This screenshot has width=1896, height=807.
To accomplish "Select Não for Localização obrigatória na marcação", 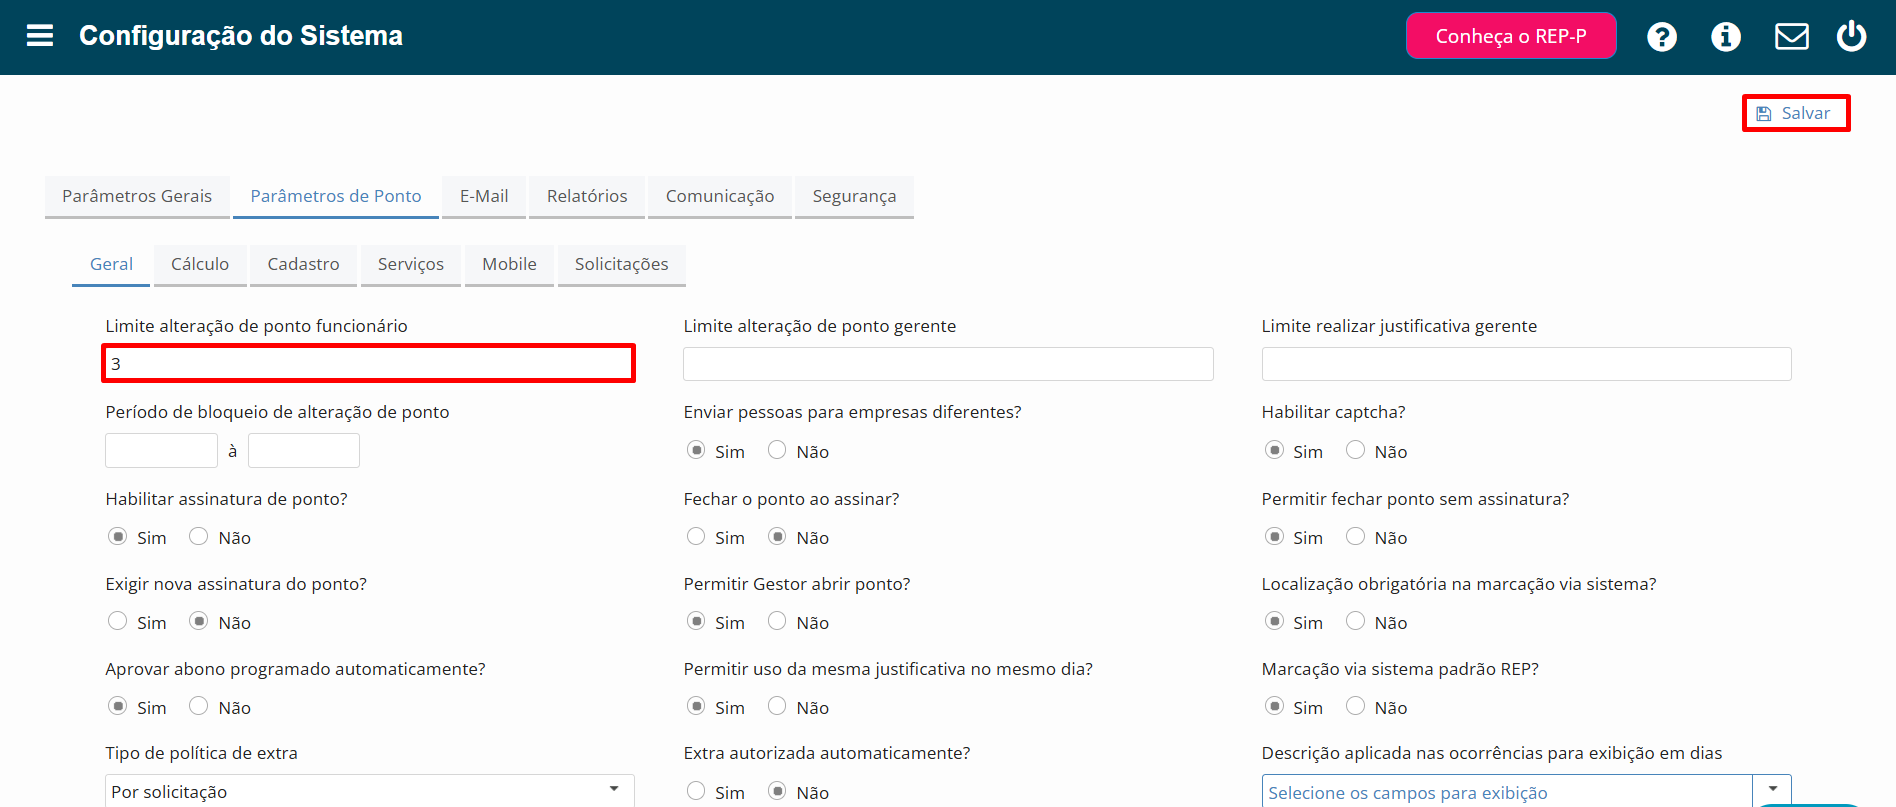I will 1355,621.
